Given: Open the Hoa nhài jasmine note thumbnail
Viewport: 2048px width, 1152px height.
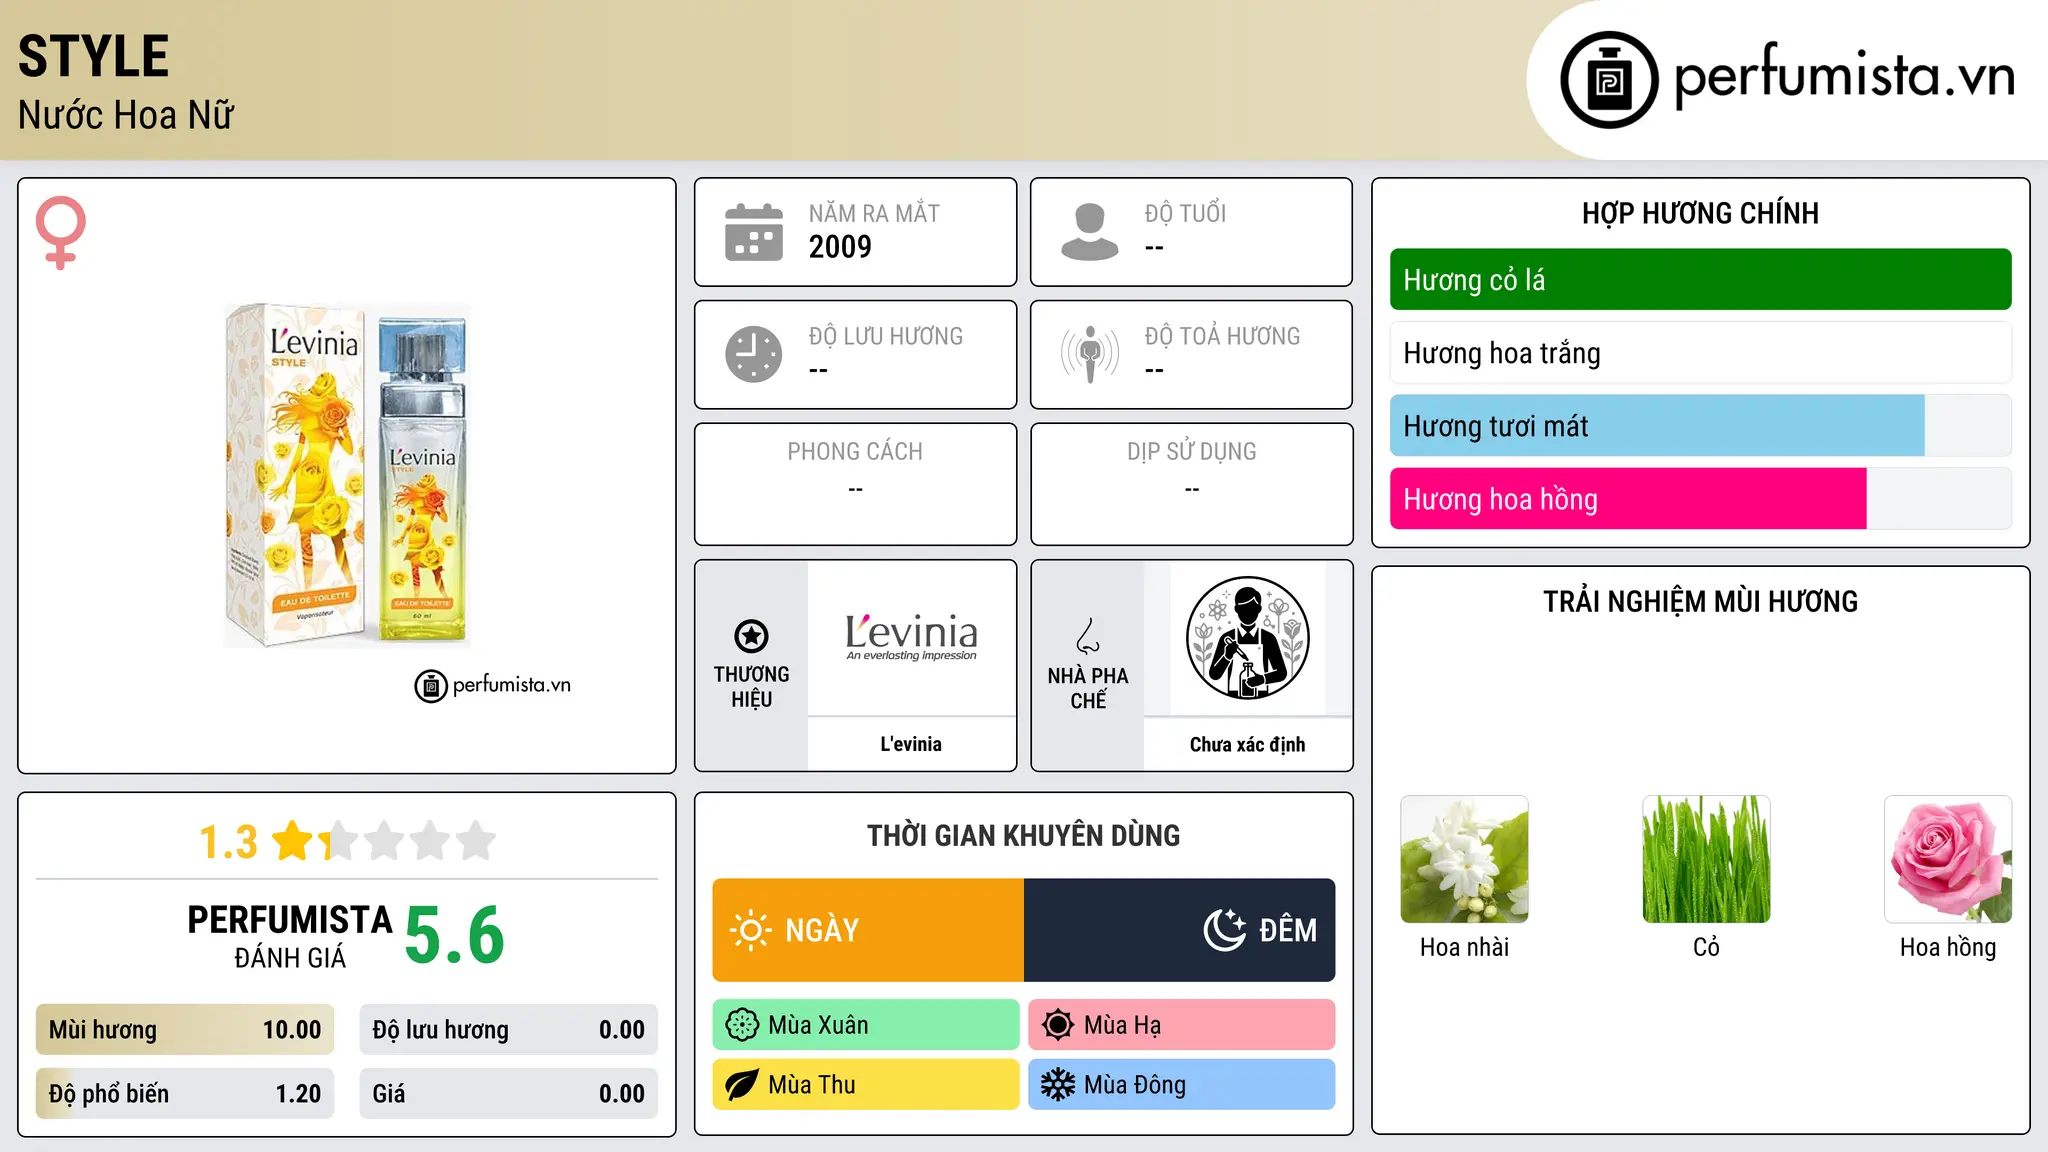Looking at the screenshot, I should [1465, 859].
